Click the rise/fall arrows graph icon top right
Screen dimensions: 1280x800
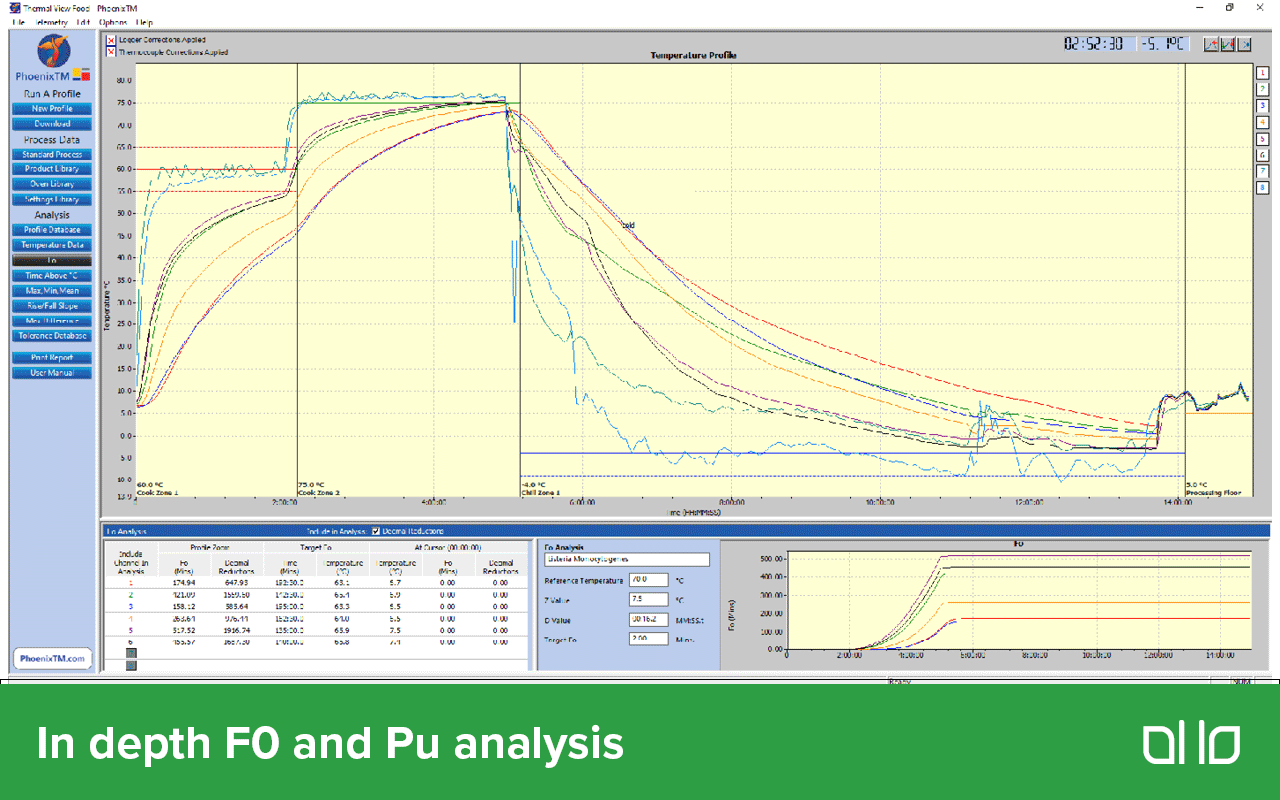1230,43
